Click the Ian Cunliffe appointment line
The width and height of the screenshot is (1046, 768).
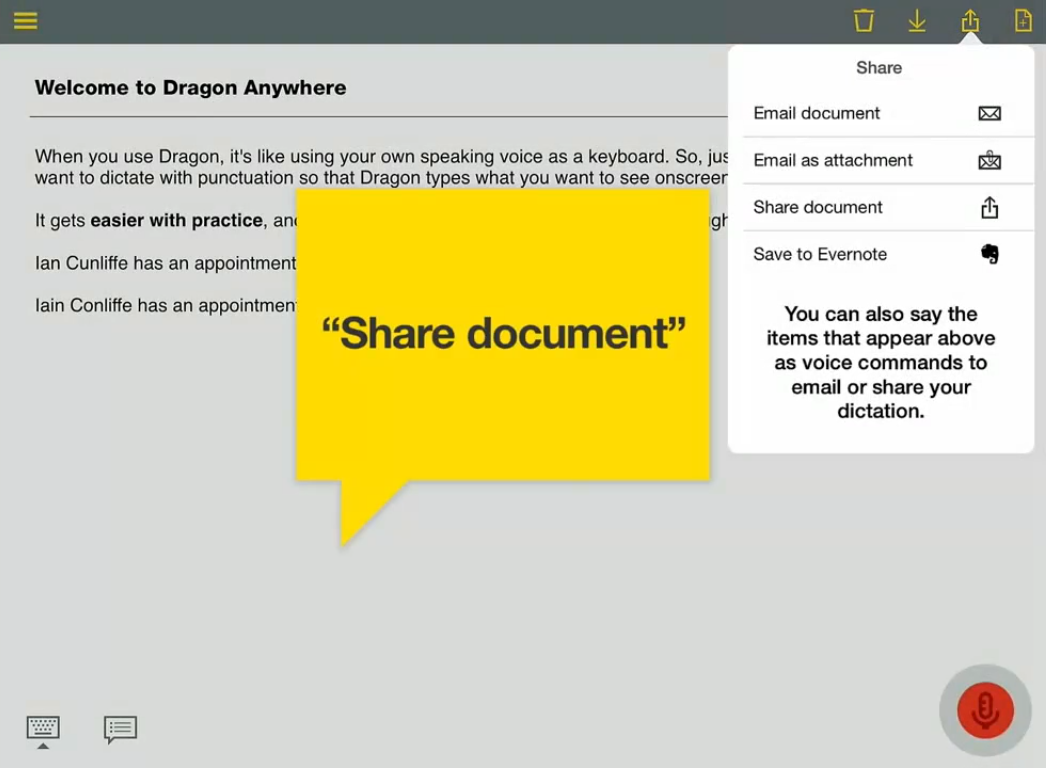165,263
